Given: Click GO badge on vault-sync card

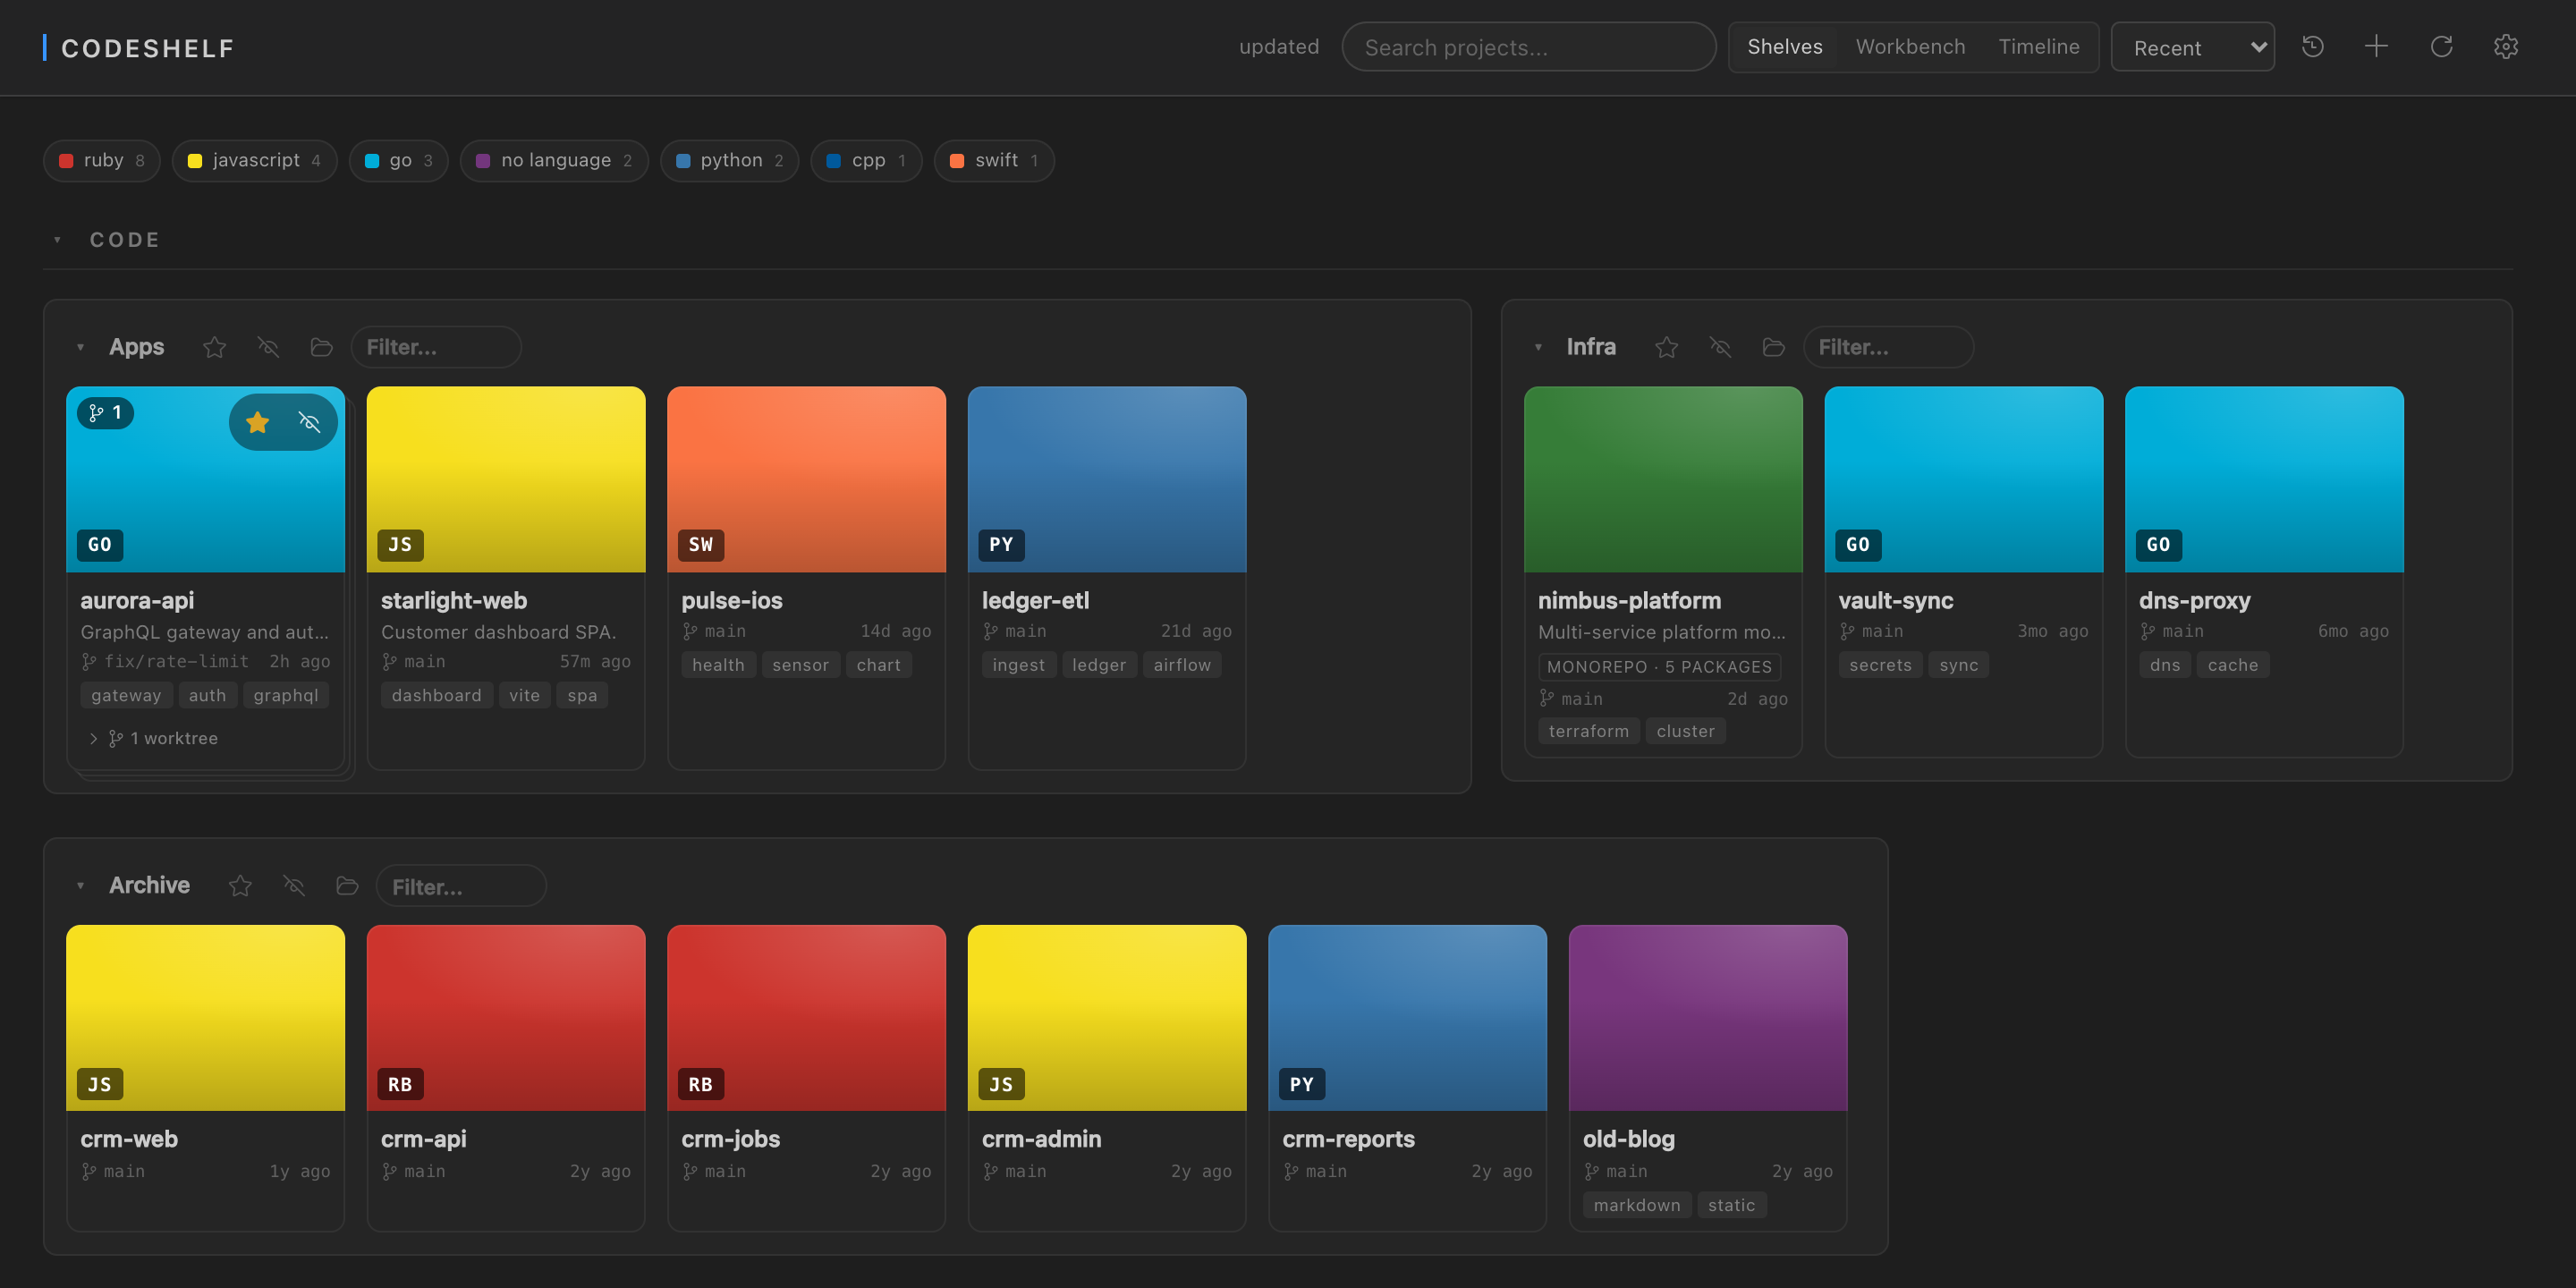Looking at the screenshot, I should pyautogui.click(x=1858, y=545).
